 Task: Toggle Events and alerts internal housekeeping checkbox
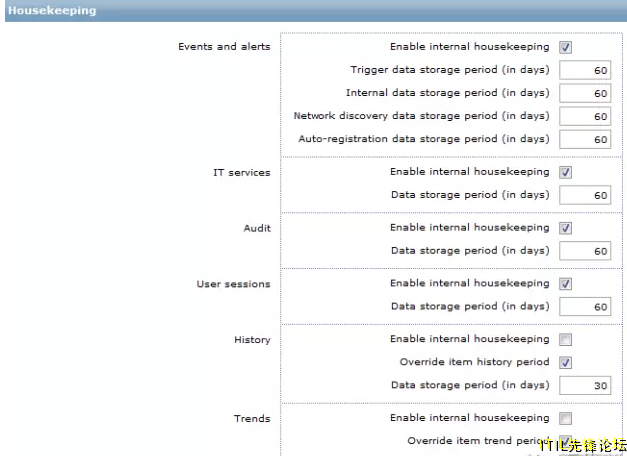point(565,47)
